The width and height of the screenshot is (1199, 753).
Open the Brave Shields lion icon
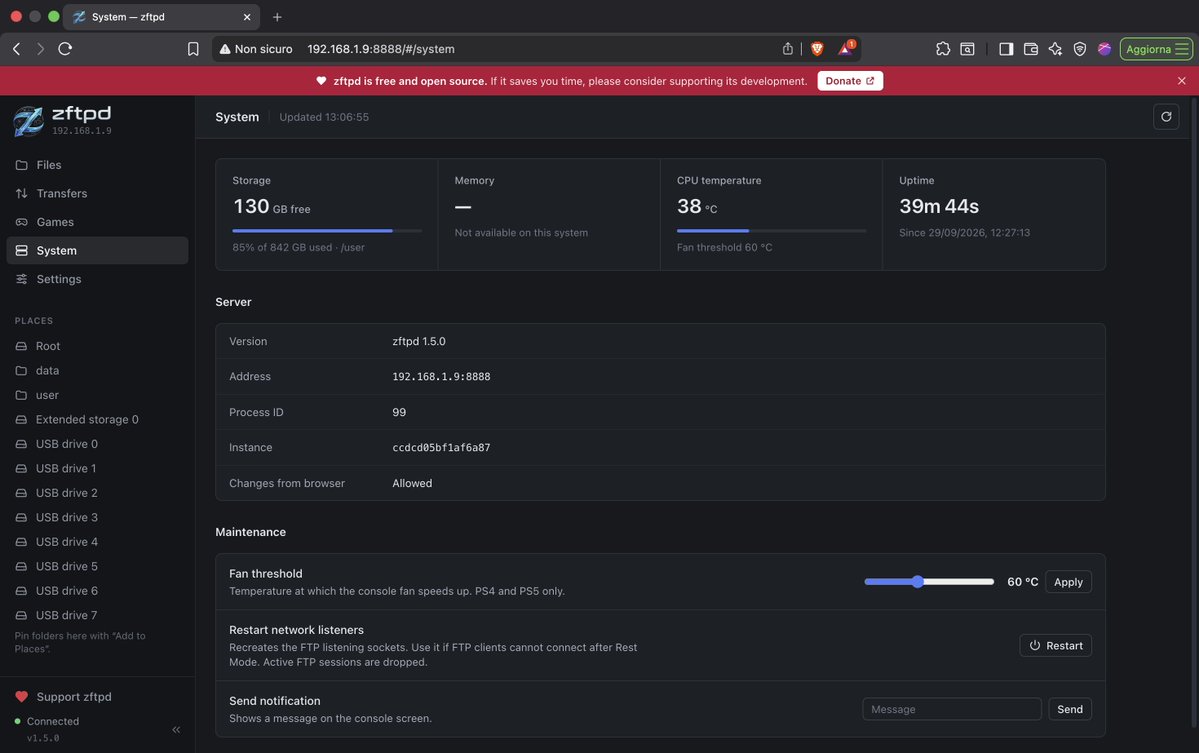[x=817, y=49]
